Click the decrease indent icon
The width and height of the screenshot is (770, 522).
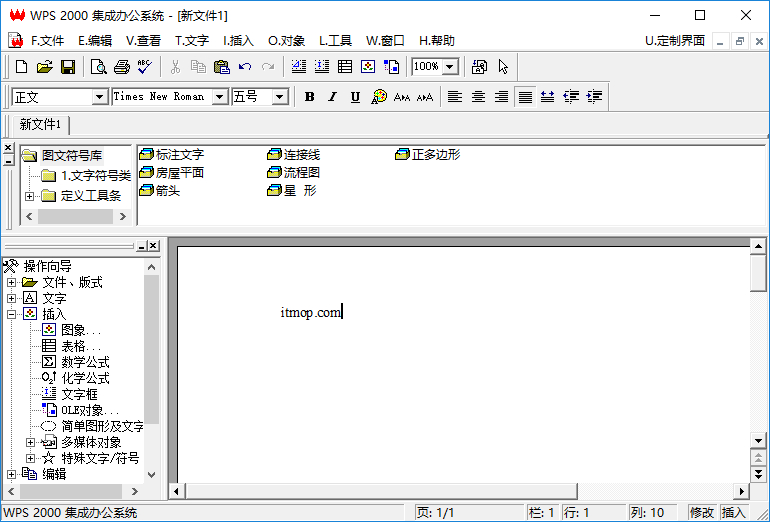[571, 97]
